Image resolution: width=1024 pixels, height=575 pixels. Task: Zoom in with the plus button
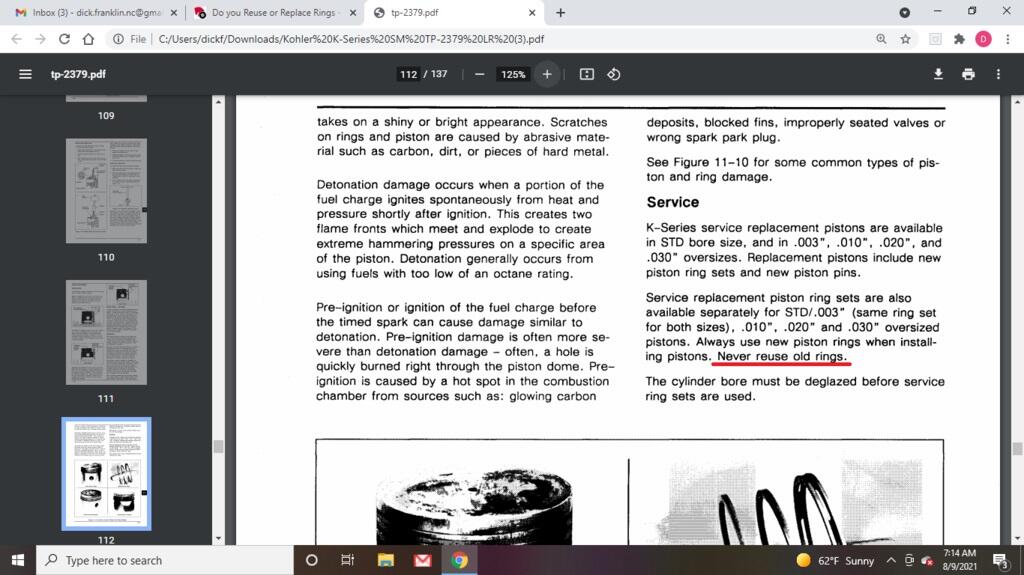547,74
